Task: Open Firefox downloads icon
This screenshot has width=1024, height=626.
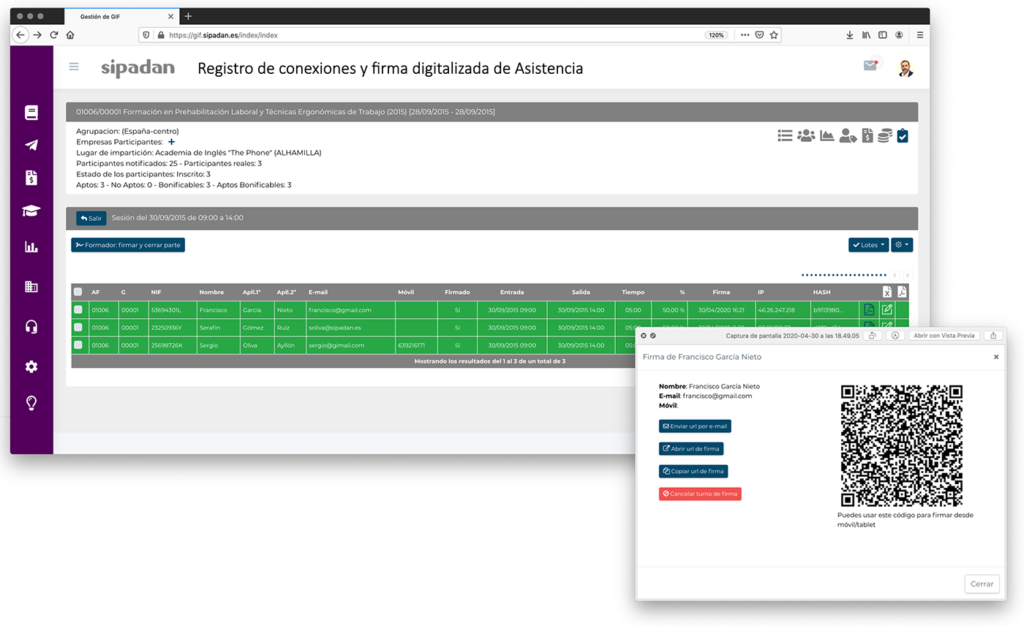Action: [850, 35]
